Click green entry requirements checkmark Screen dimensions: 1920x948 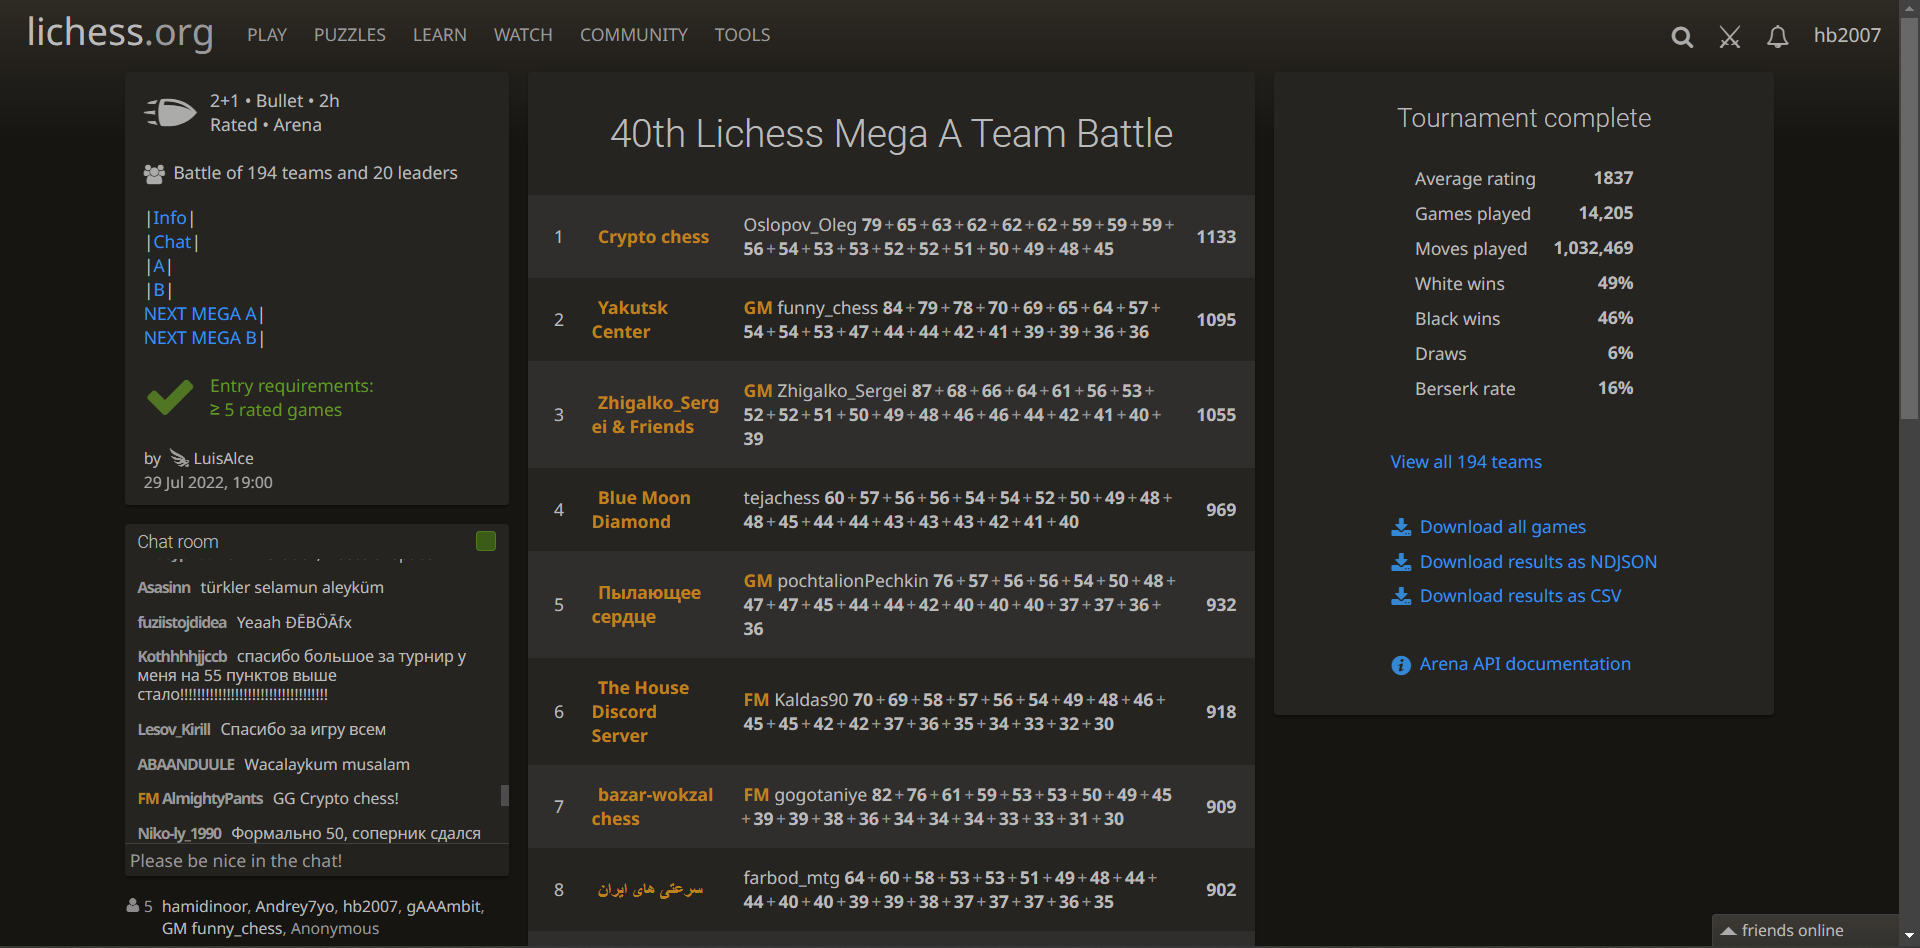coord(170,398)
